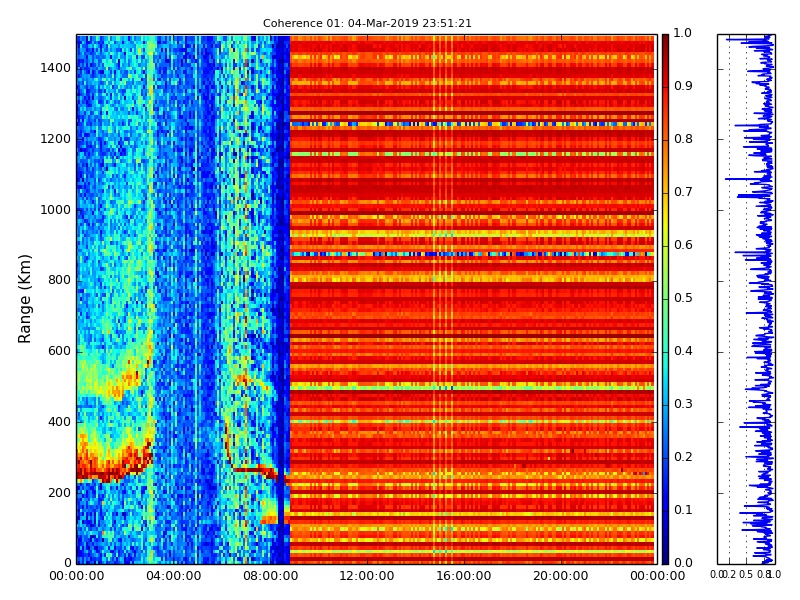
Task: Select the 1000 range tick label
Action: click(56, 210)
